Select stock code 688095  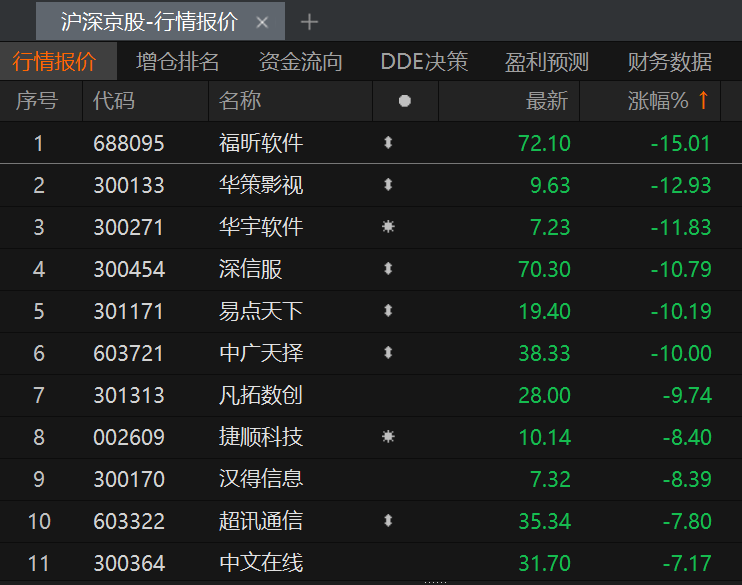(x=129, y=143)
